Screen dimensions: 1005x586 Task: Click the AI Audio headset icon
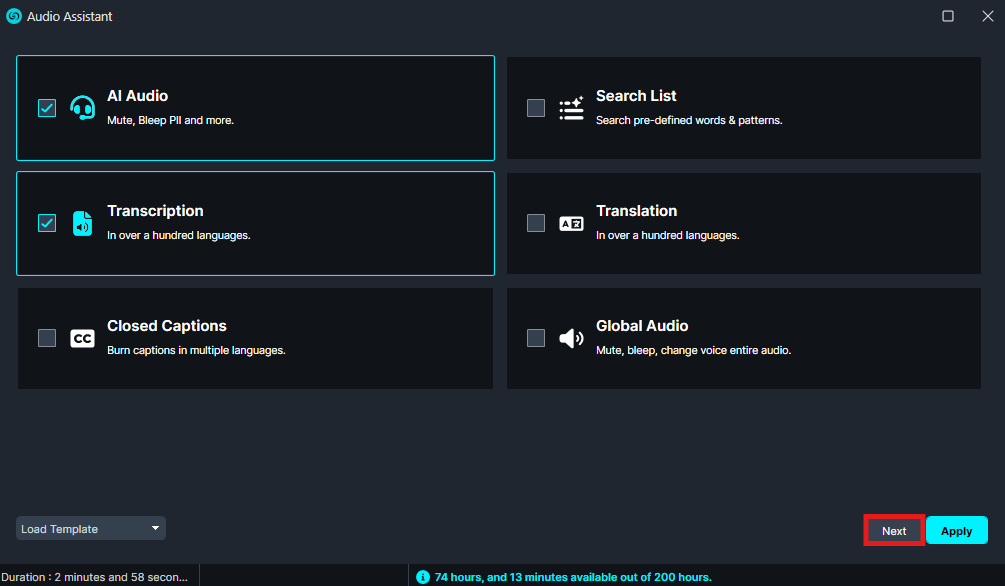point(82,108)
